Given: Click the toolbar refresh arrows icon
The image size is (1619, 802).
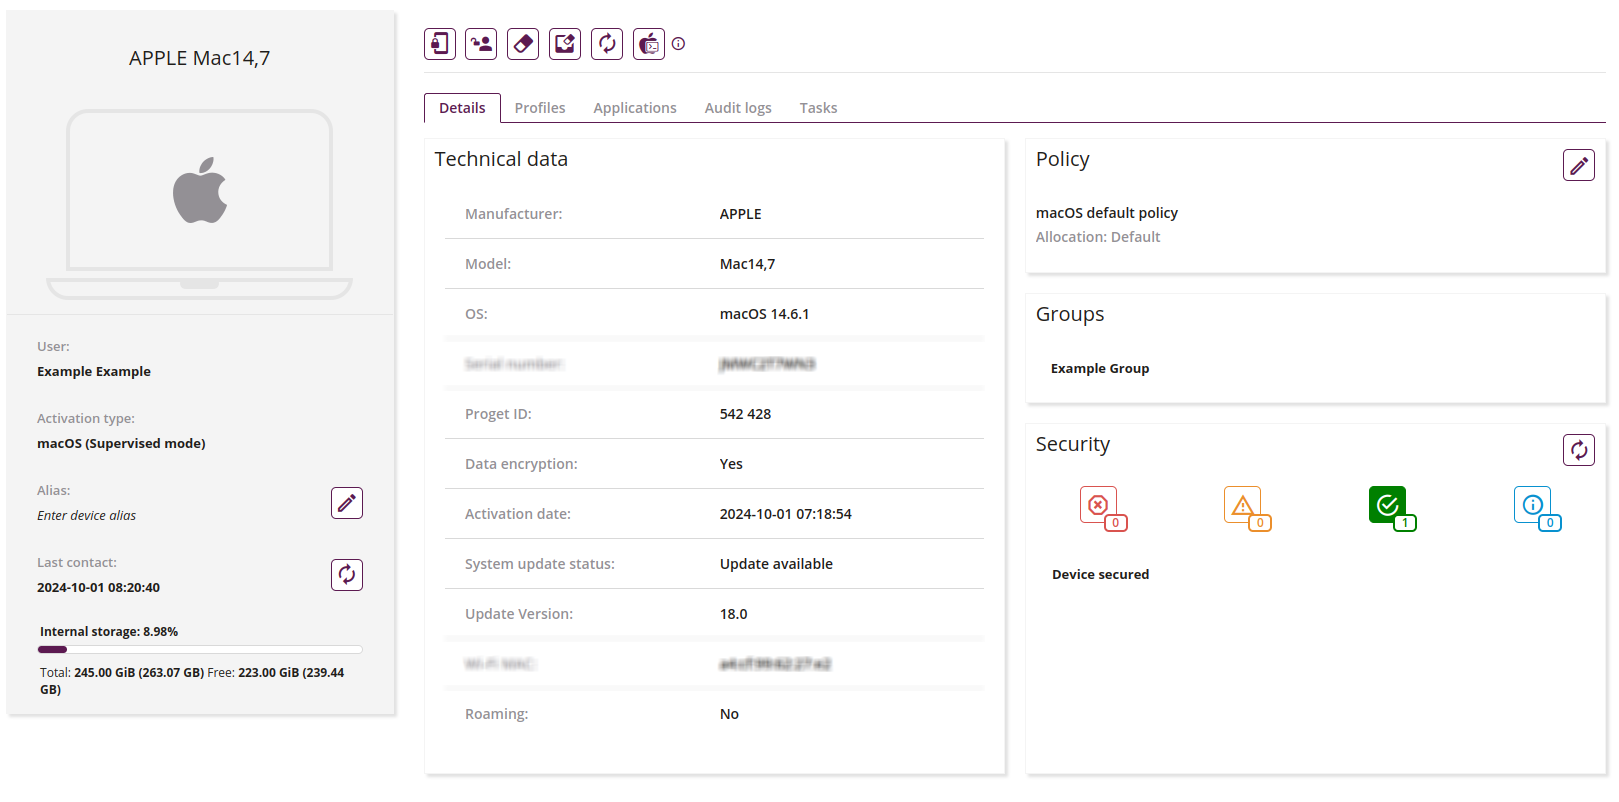Looking at the screenshot, I should [607, 44].
